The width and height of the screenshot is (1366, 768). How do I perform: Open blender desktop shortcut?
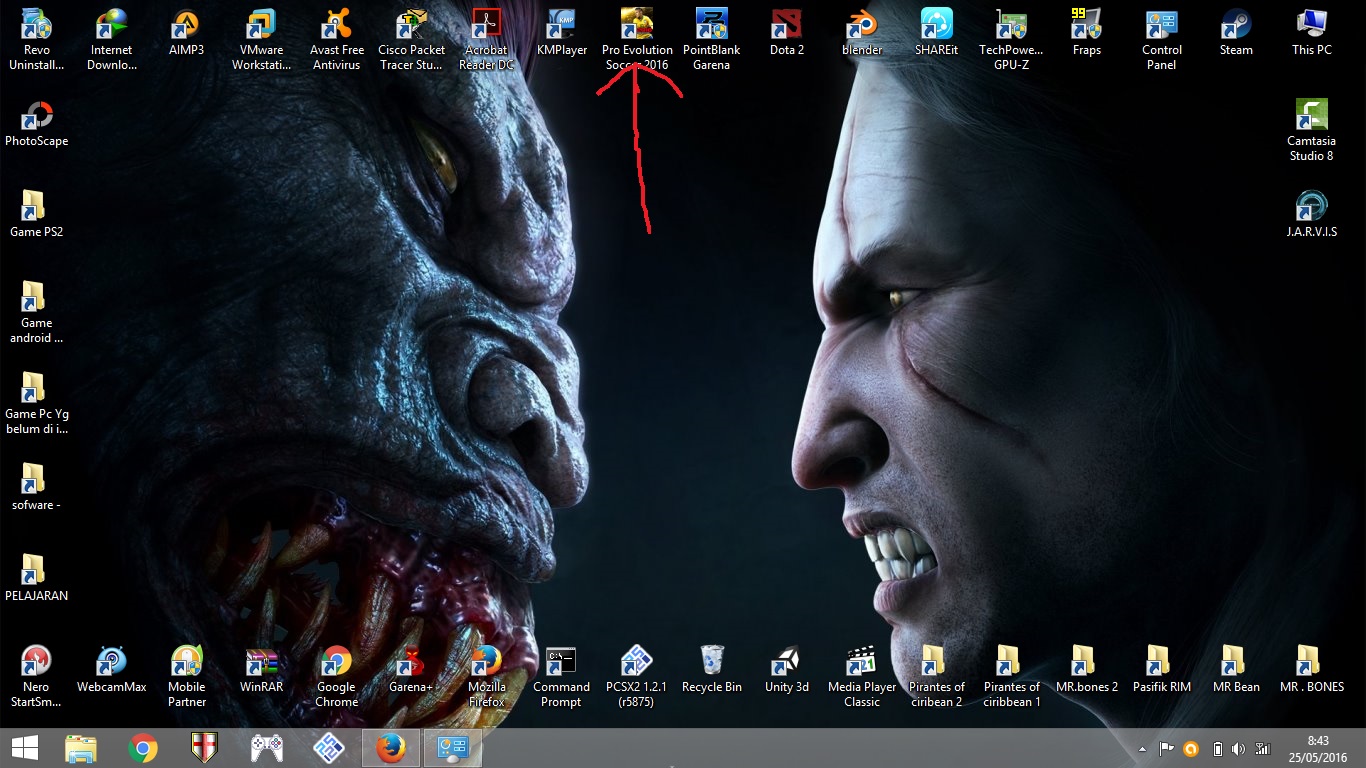point(862,33)
